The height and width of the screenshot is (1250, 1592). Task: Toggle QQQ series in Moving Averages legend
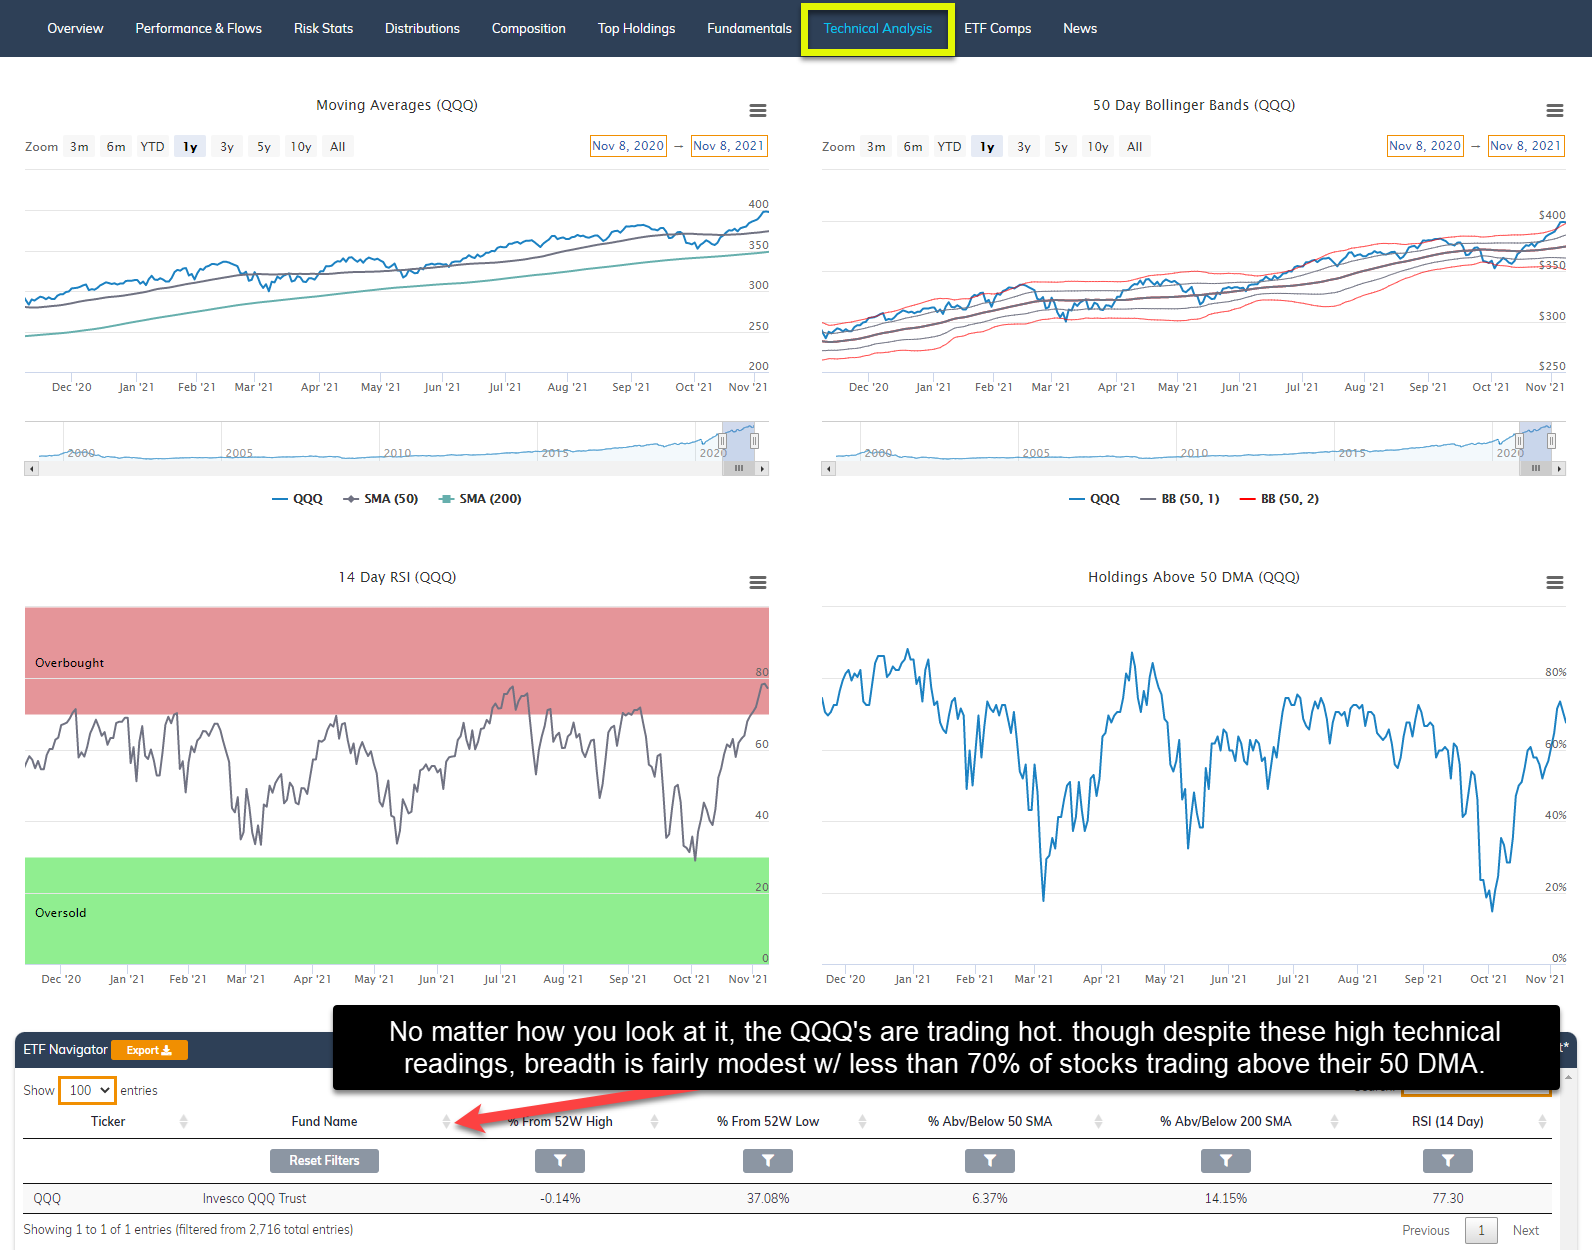point(297,499)
